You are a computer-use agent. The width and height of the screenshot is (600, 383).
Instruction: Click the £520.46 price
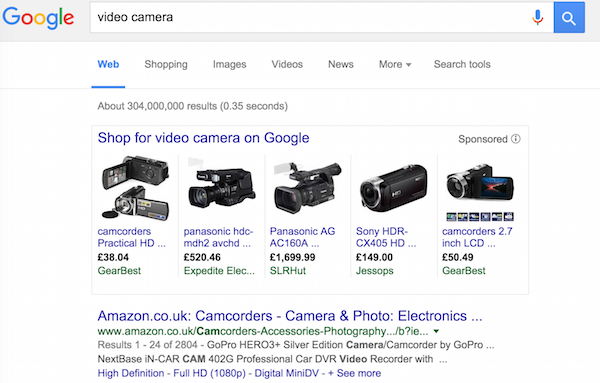[202, 257]
